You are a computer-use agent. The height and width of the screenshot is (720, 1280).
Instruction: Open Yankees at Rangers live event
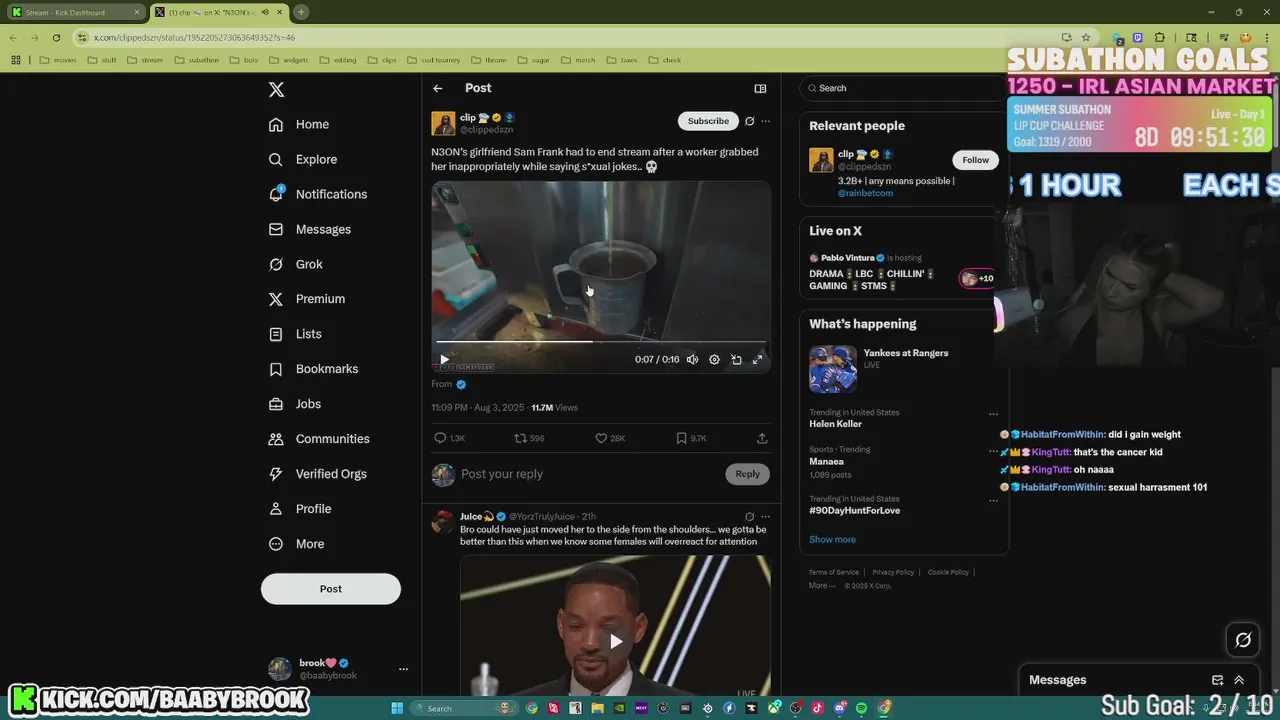[x=902, y=369]
